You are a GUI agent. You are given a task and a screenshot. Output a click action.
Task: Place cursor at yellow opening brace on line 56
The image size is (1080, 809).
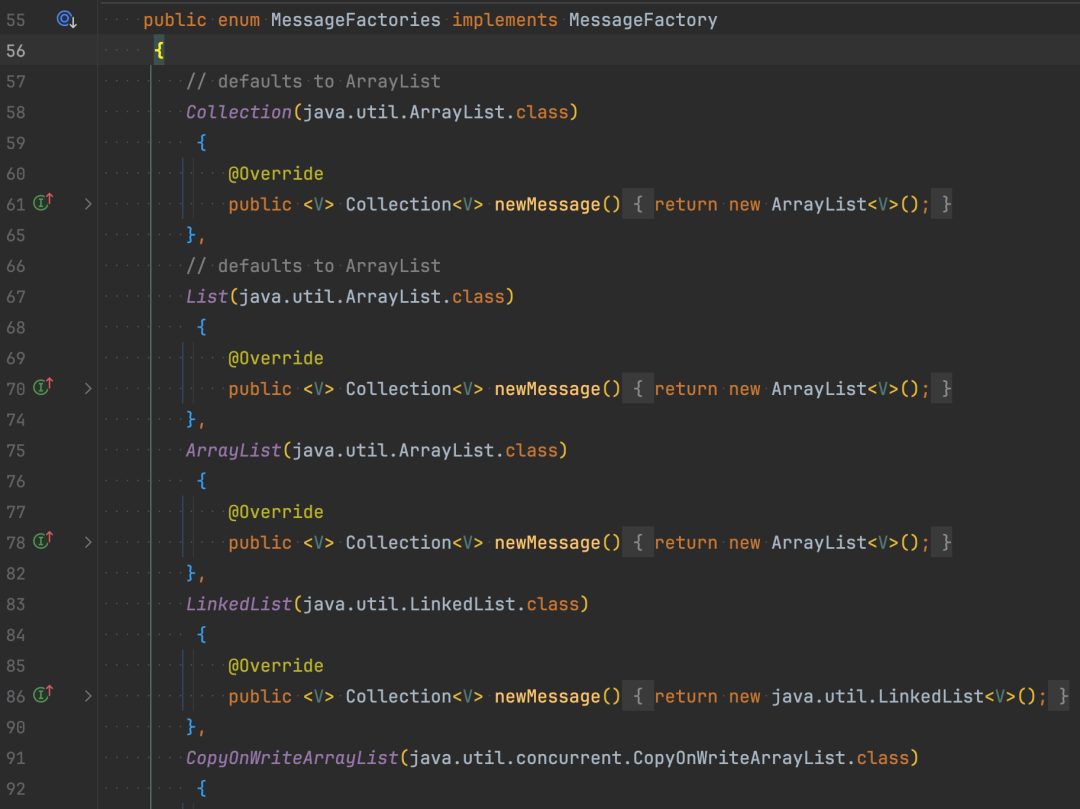159,50
